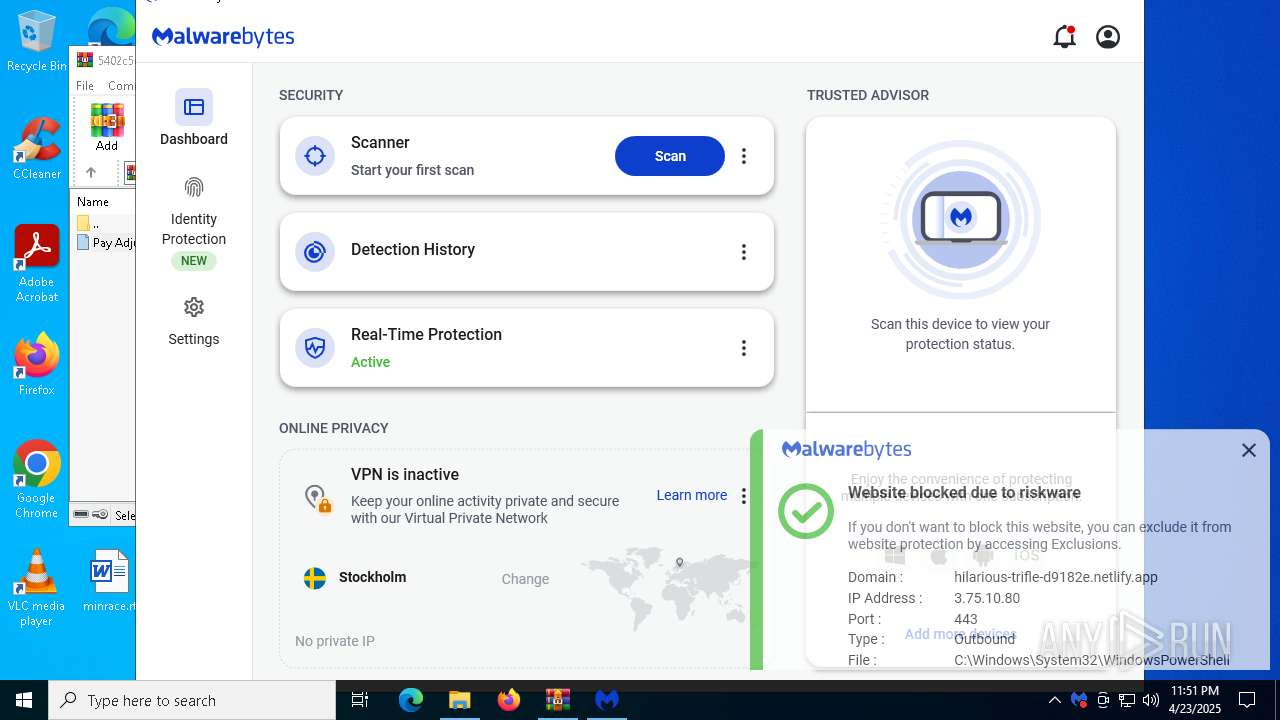Open the VPN card options menu

pyautogui.click(x=743, y=496)
